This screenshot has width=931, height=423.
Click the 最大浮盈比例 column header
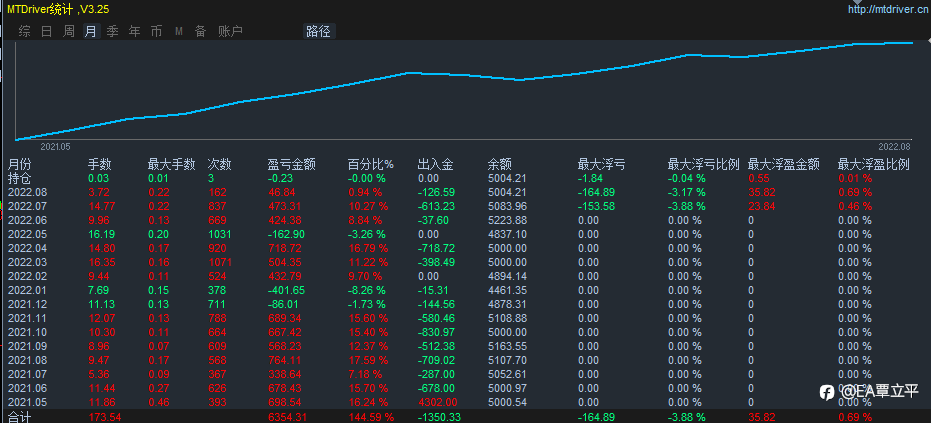pos(874,165)
